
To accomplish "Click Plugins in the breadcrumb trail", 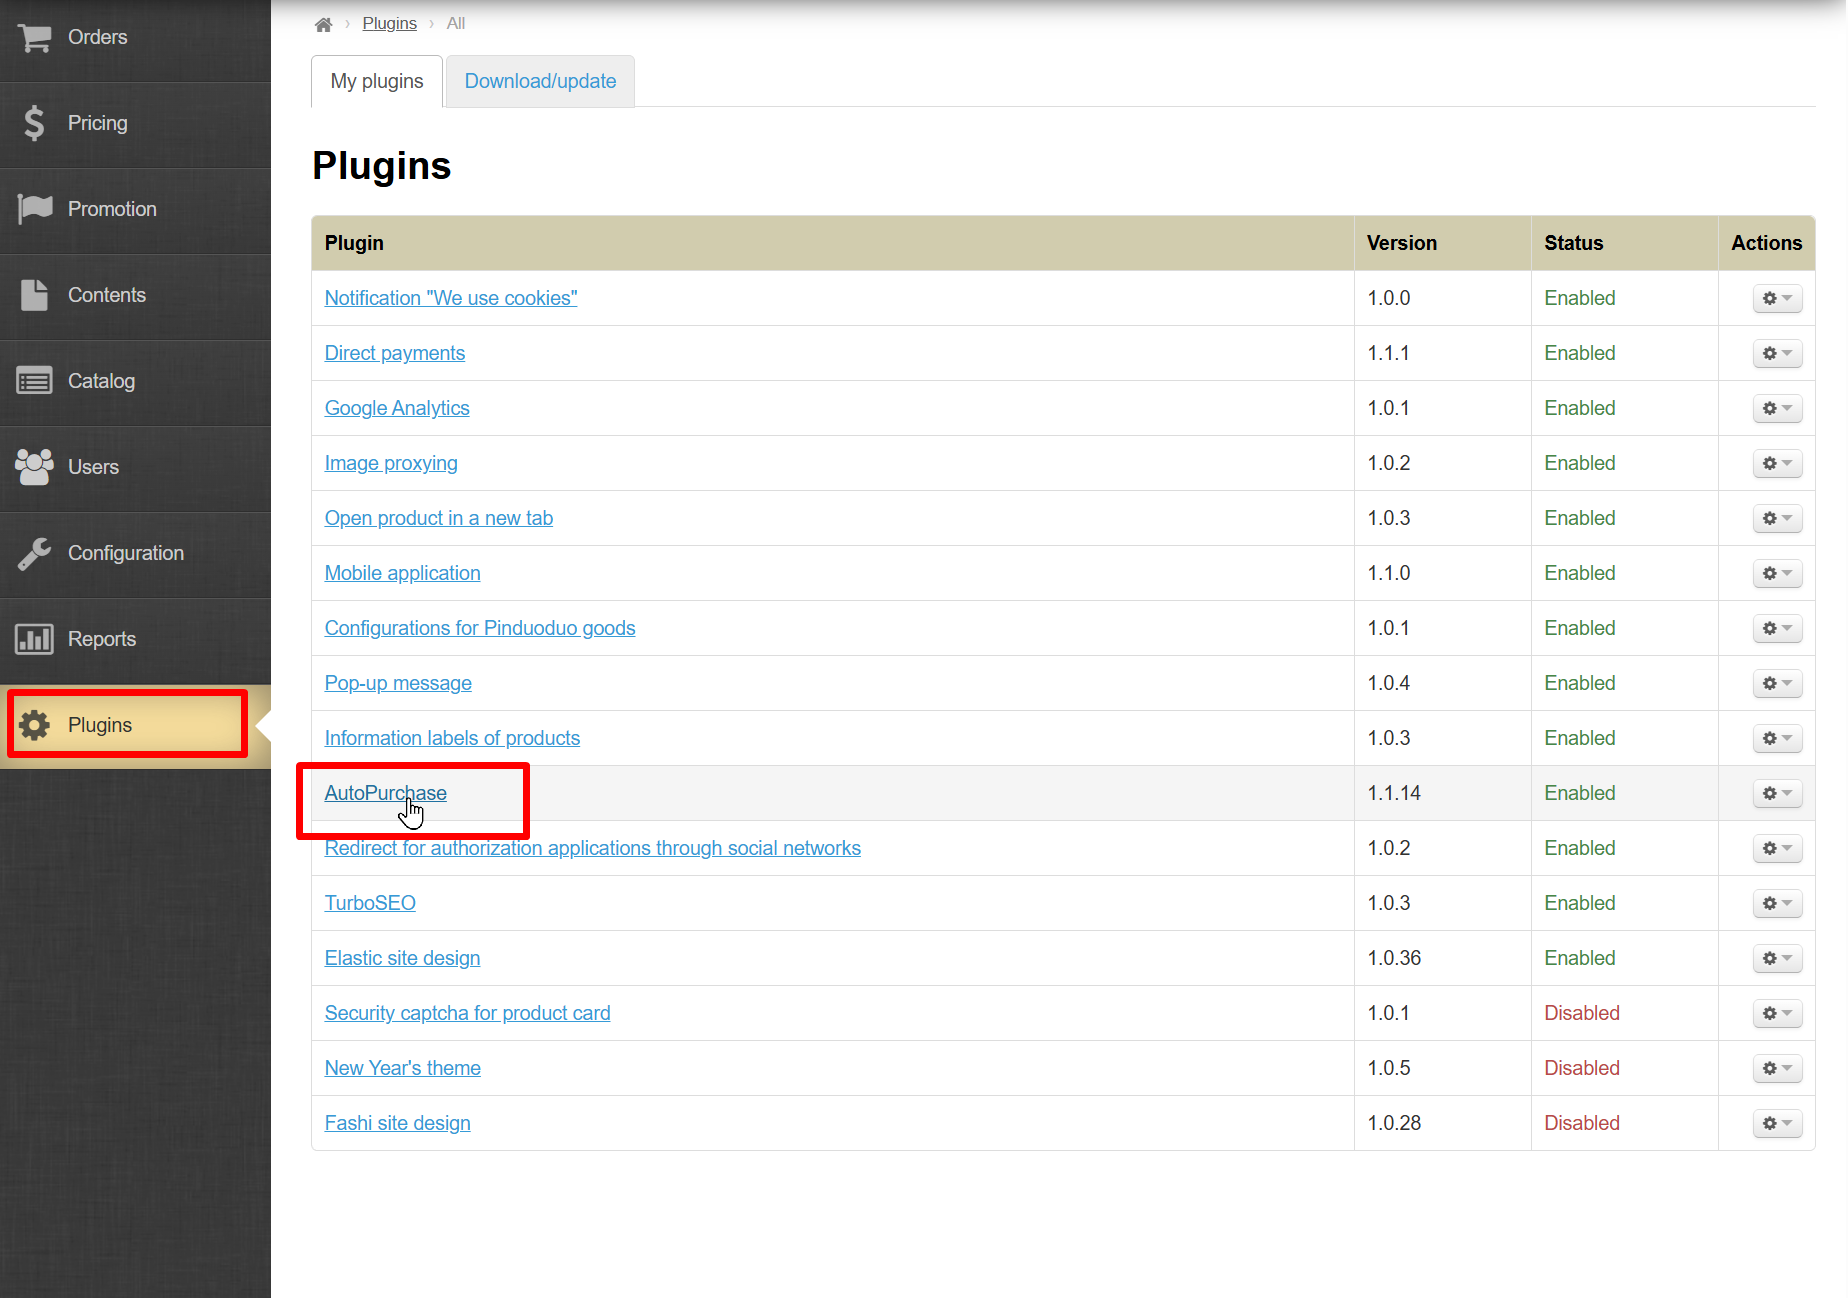I will [x=389, y=24].
